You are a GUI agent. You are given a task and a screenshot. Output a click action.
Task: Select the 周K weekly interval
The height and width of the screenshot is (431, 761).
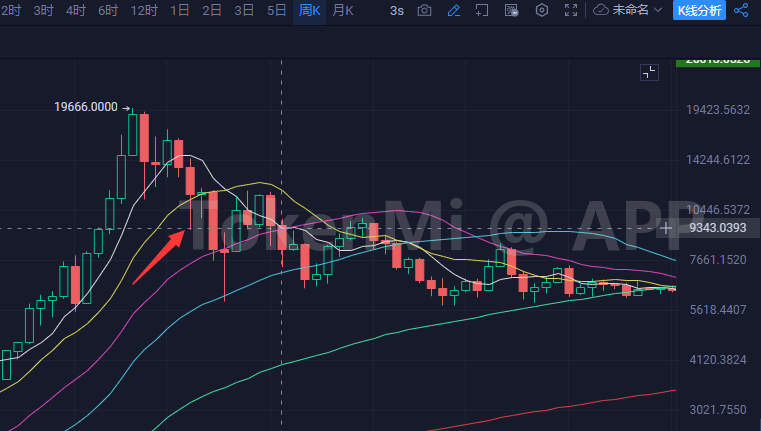click(309, 10)
